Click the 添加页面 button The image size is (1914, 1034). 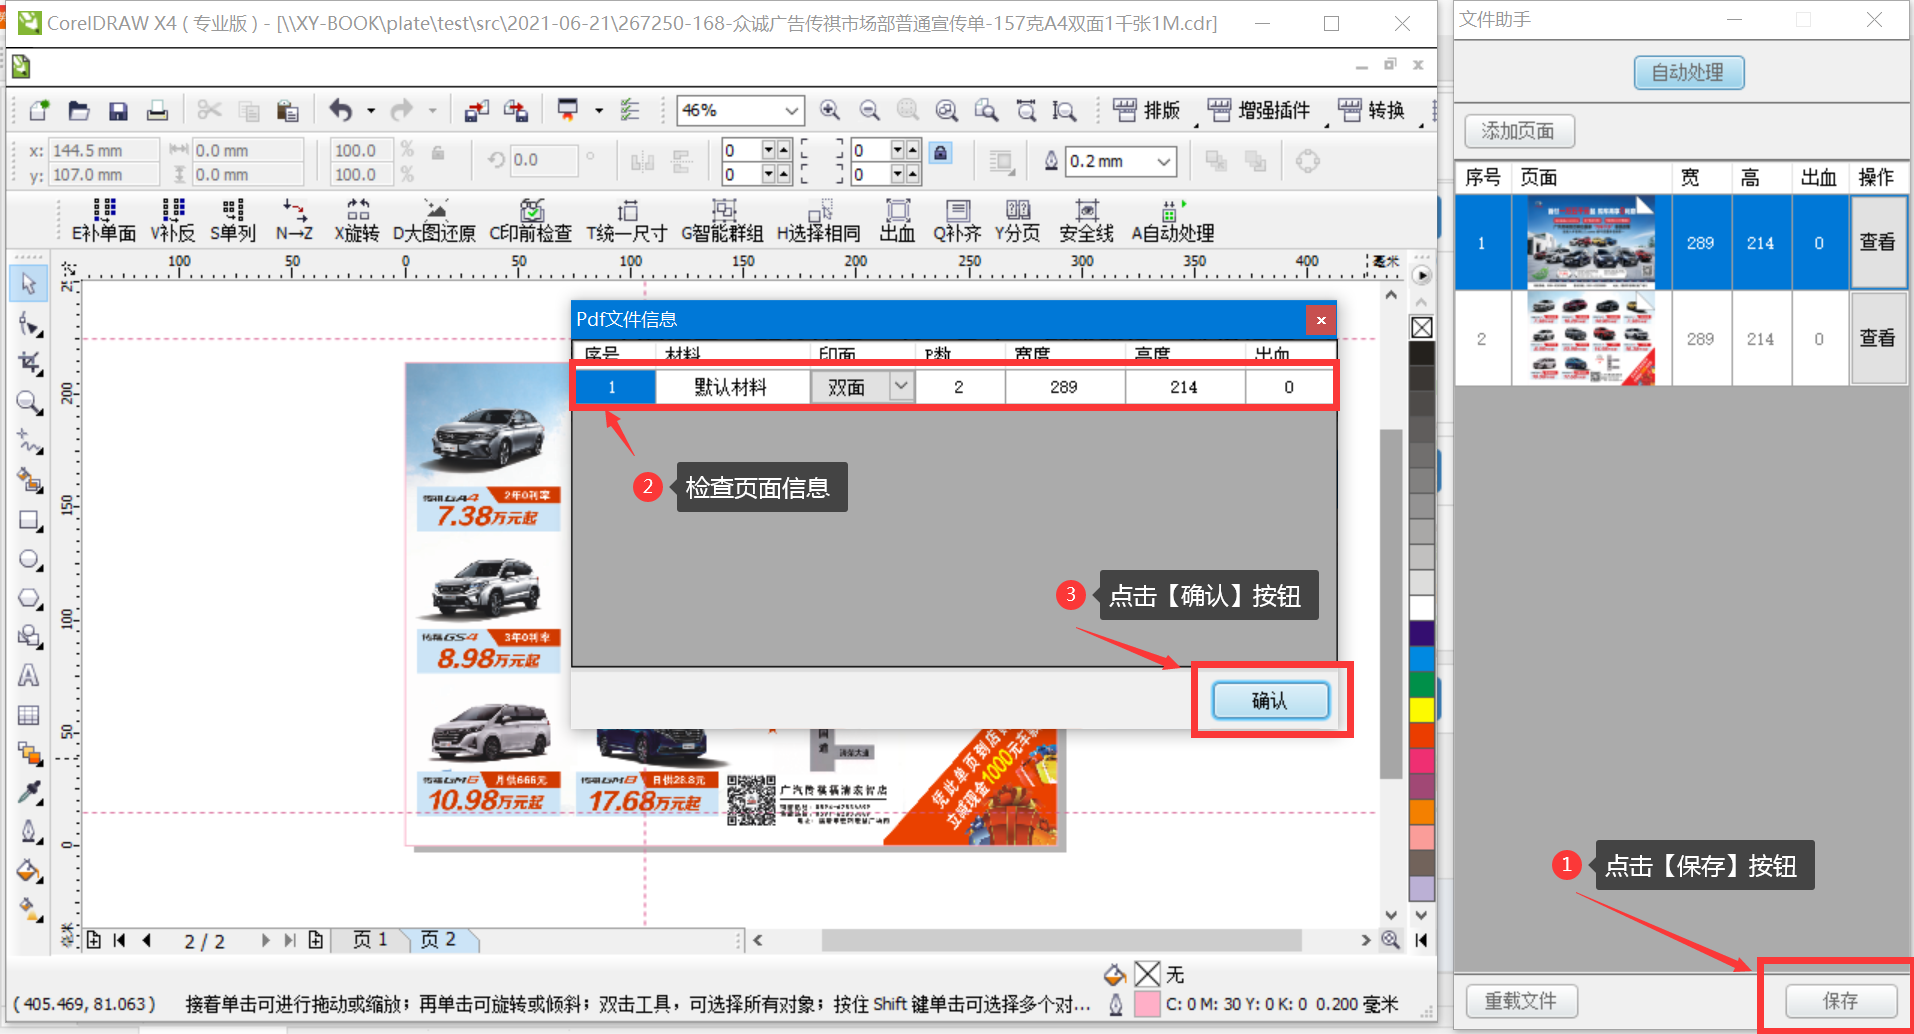pyautogui.click(x=1518, y=131)
